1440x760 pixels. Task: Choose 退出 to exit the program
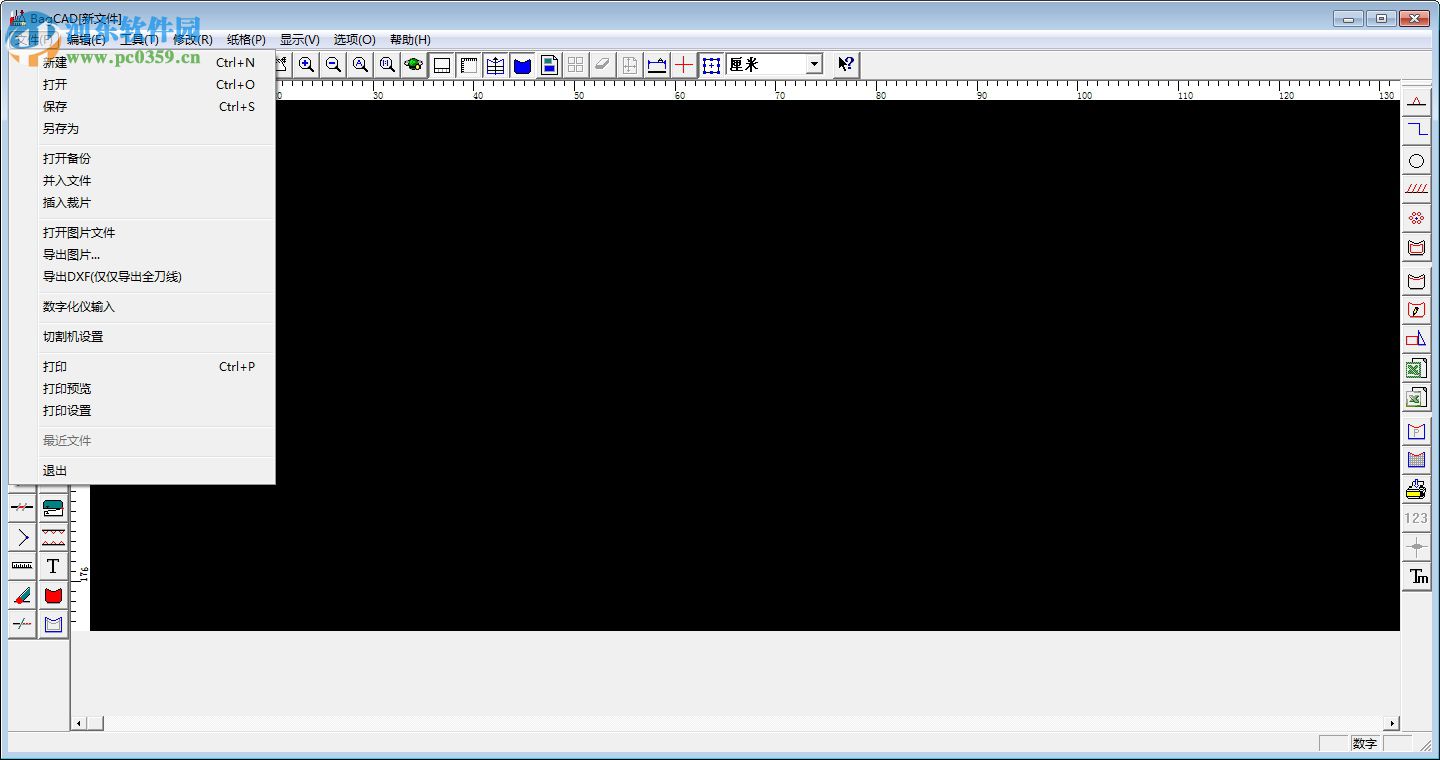pos(142,470)
